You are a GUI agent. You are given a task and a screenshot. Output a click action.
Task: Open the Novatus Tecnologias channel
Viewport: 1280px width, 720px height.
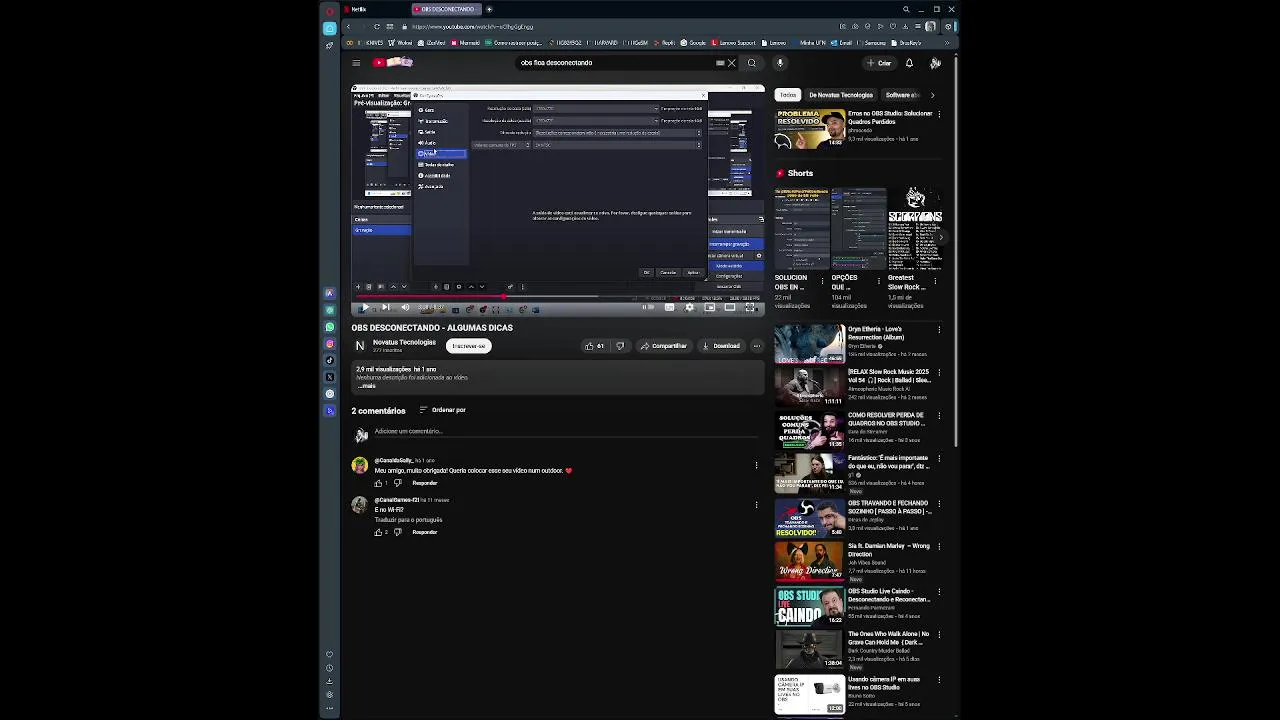[404, 342]
